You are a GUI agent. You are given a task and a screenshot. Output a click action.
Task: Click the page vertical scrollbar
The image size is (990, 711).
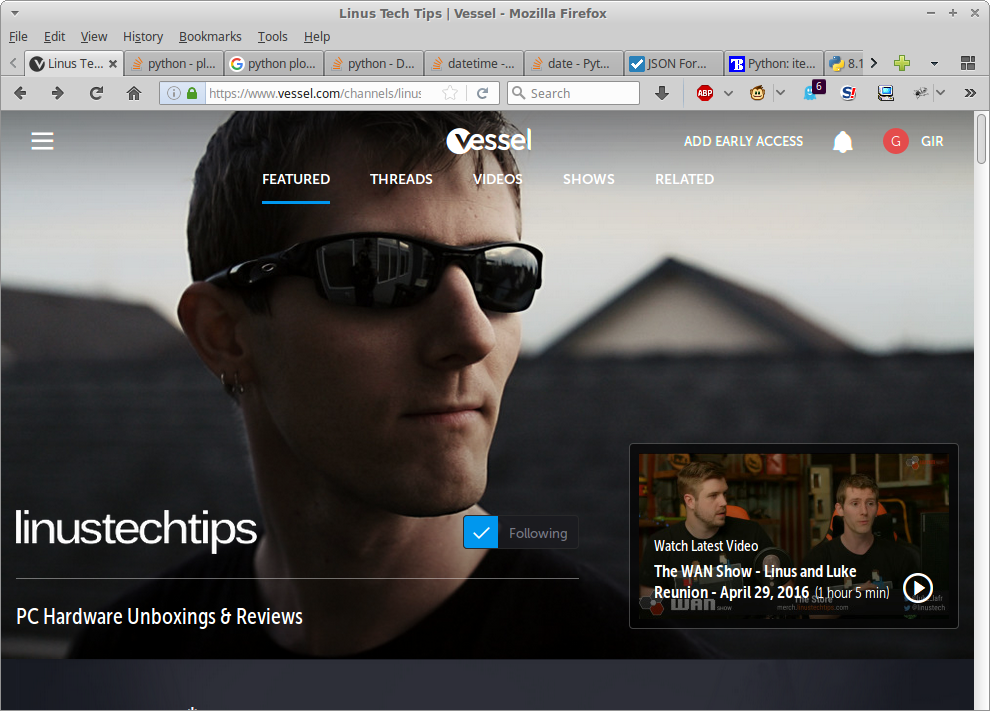[x=981, y=400]
